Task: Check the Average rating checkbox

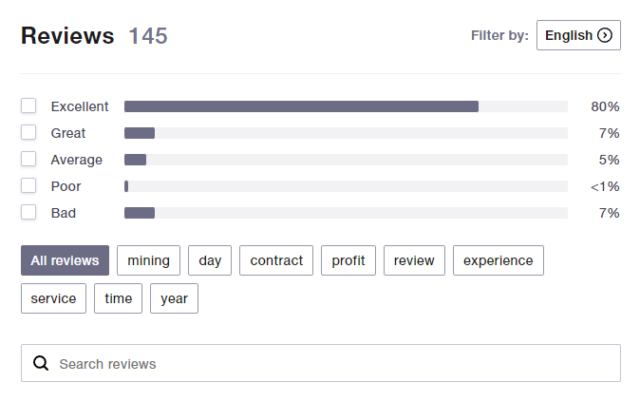Action: 29,159
